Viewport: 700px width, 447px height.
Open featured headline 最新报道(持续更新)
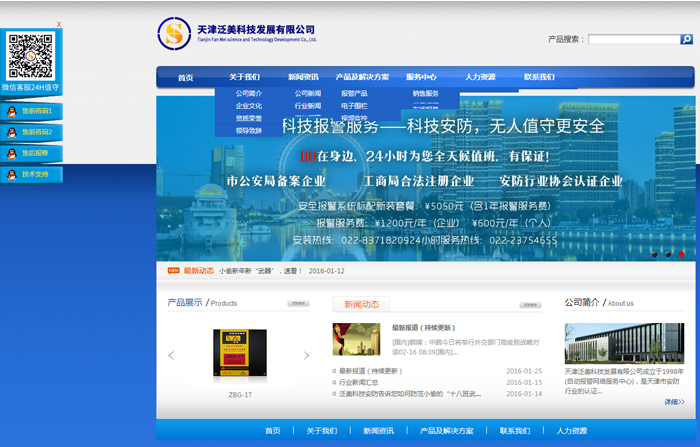423,328
